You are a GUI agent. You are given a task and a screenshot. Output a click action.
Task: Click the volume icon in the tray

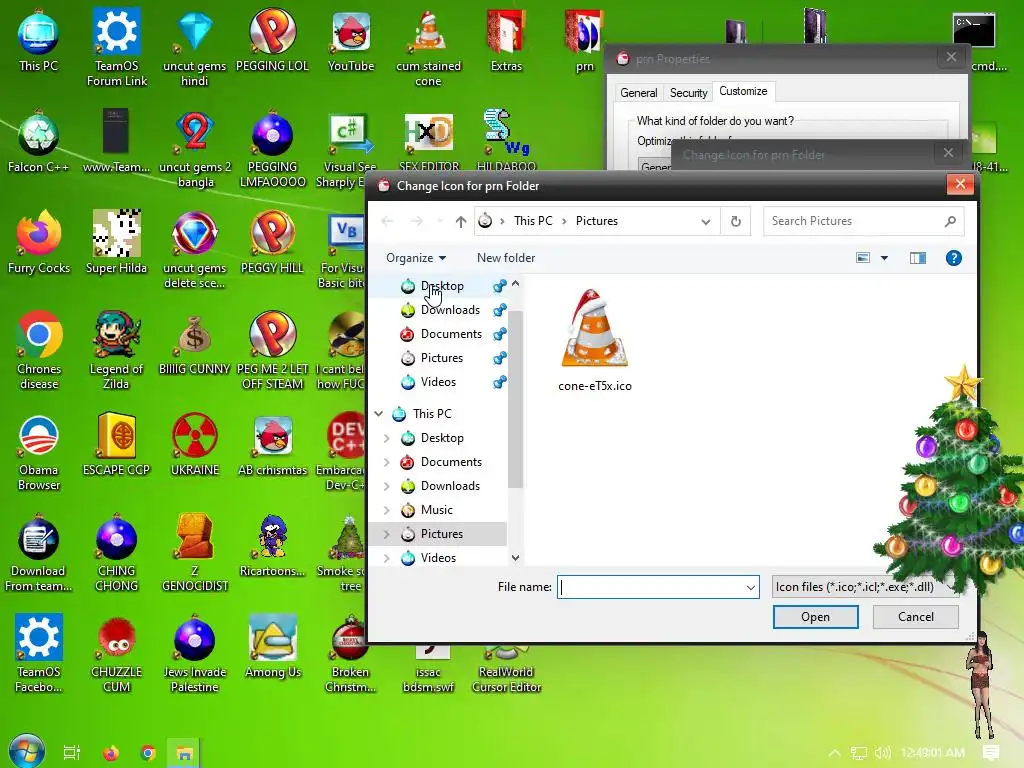[882, 753]
